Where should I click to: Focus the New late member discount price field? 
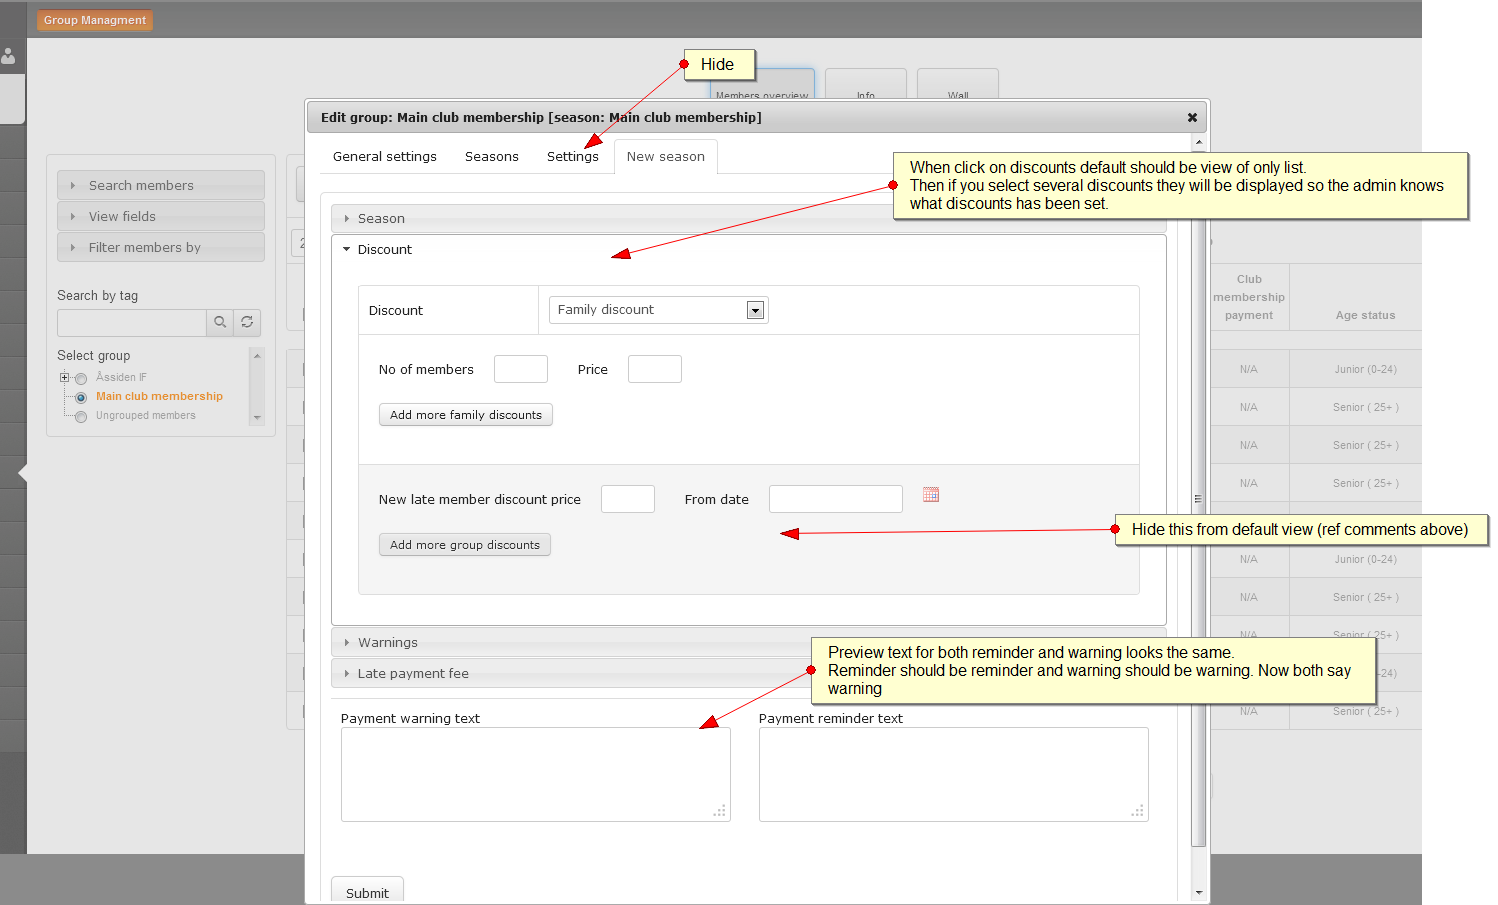click(x=628, y=499)
